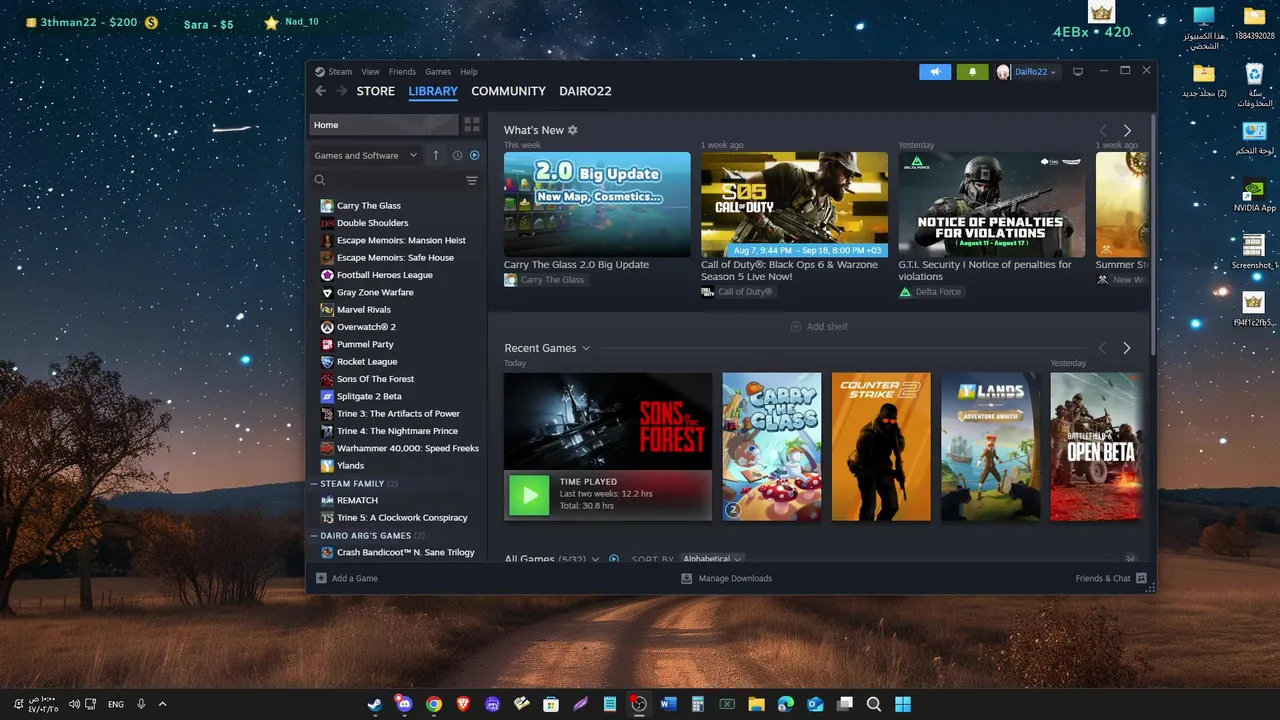Enter Big Picture mode via monitor icon
The image size is (1280, 720).
(x=1078, y=72)
